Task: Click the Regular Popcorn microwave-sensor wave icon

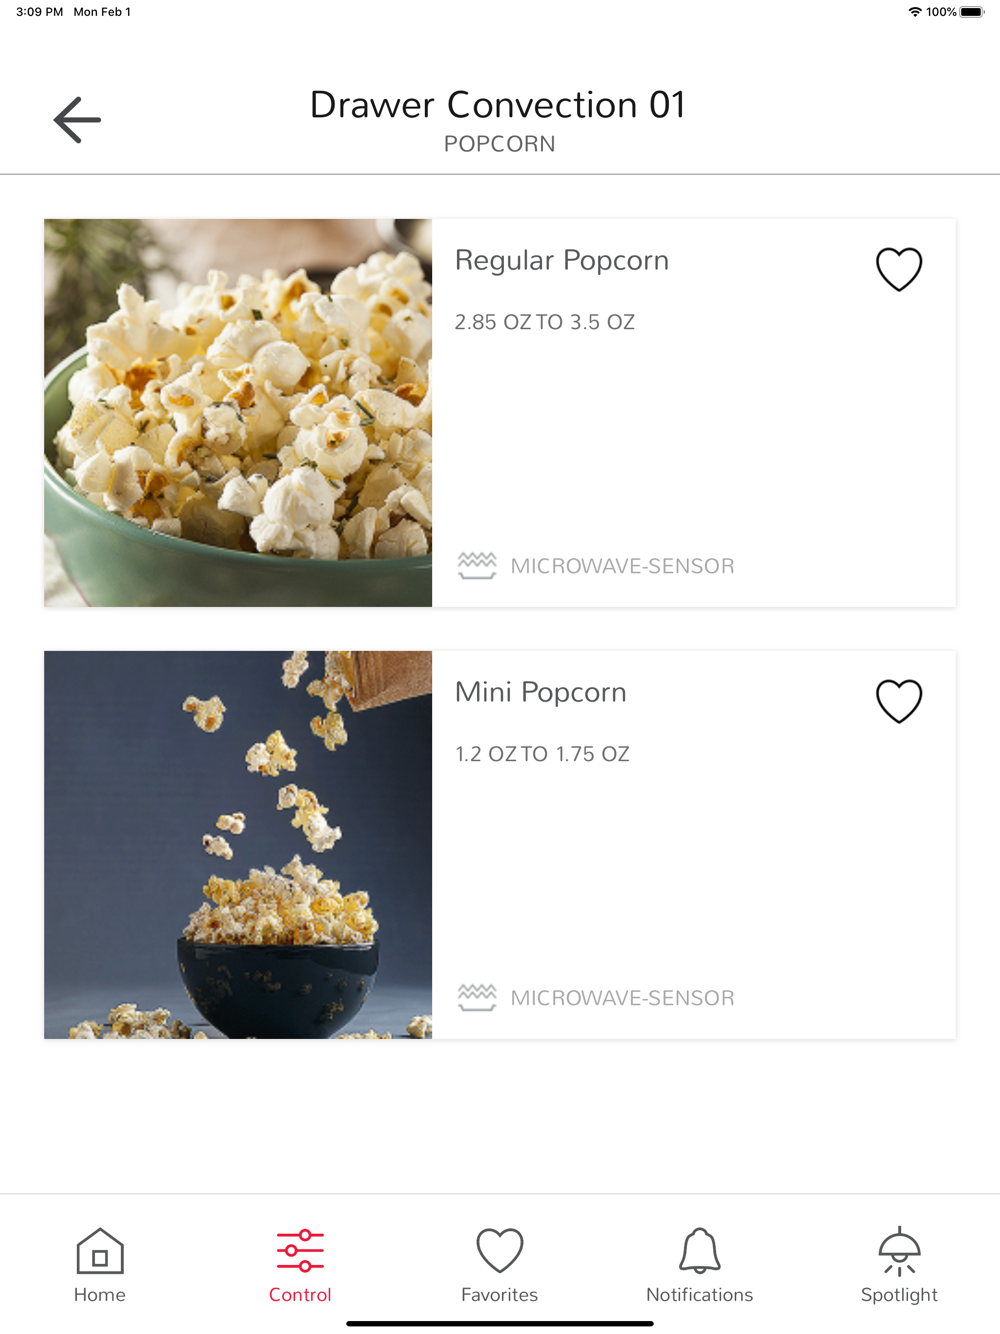Action: click(477, 566)
